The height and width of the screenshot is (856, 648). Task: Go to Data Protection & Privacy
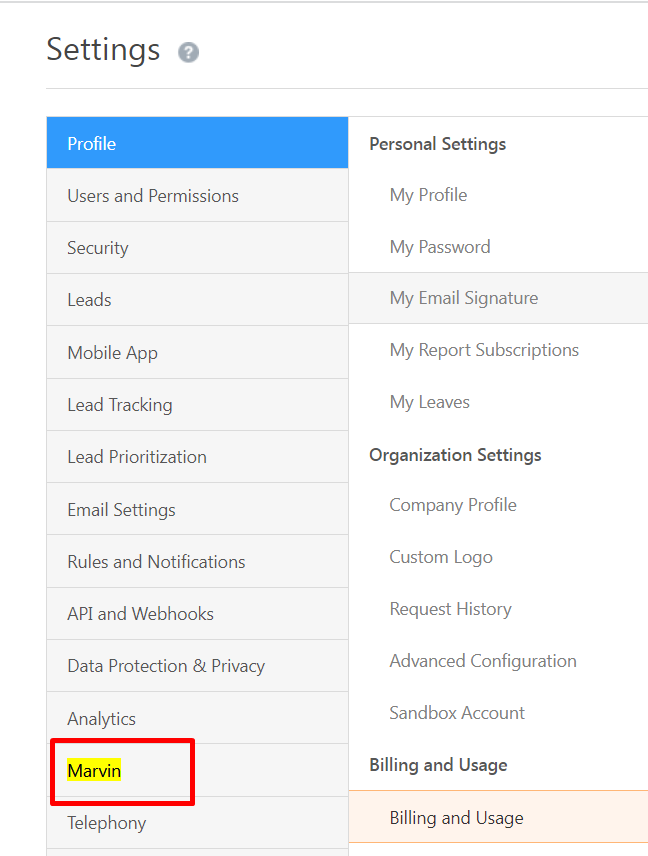click(166, 666)
